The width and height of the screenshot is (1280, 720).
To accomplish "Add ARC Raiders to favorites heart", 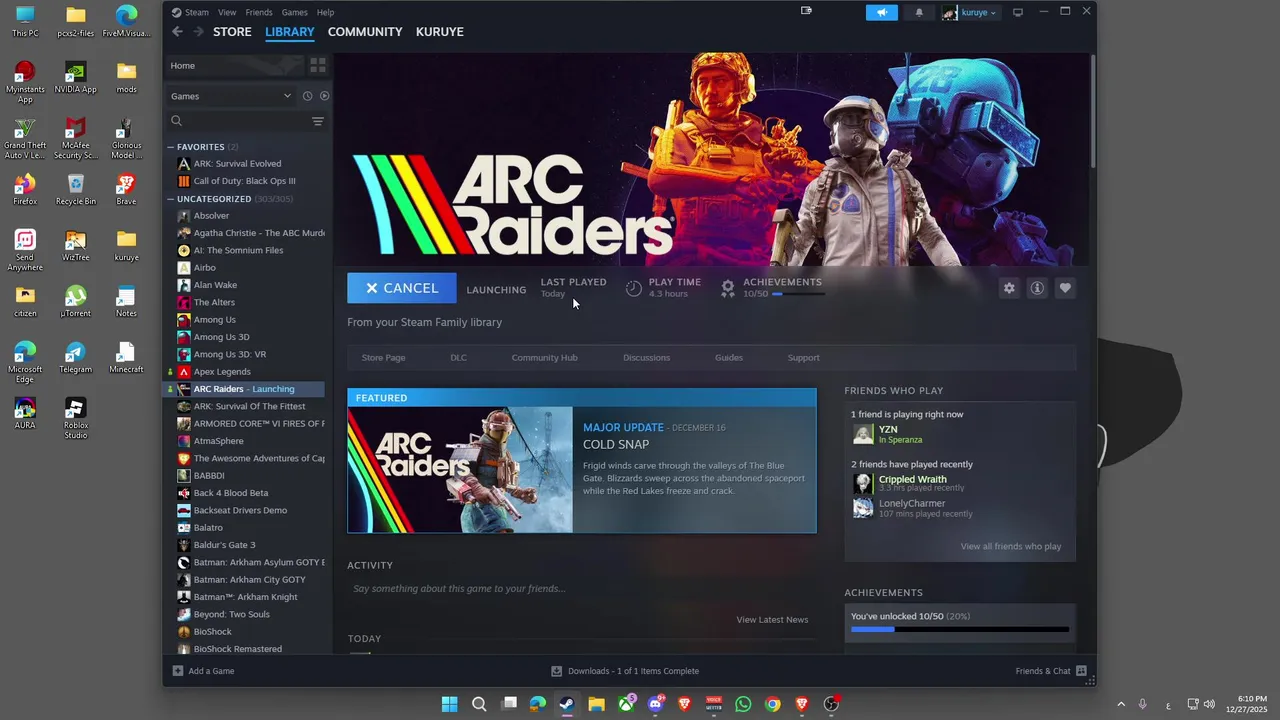I will 1065,288.
